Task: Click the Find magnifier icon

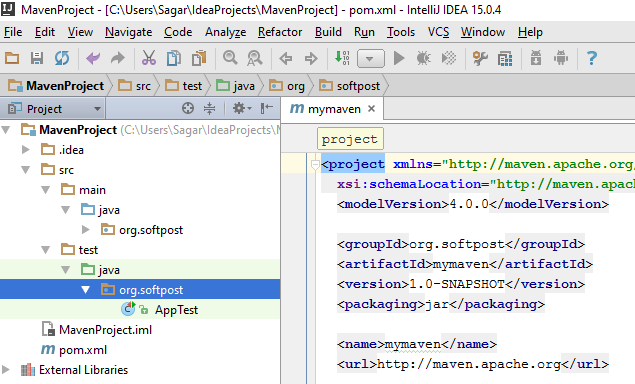Action: (230, 58)
